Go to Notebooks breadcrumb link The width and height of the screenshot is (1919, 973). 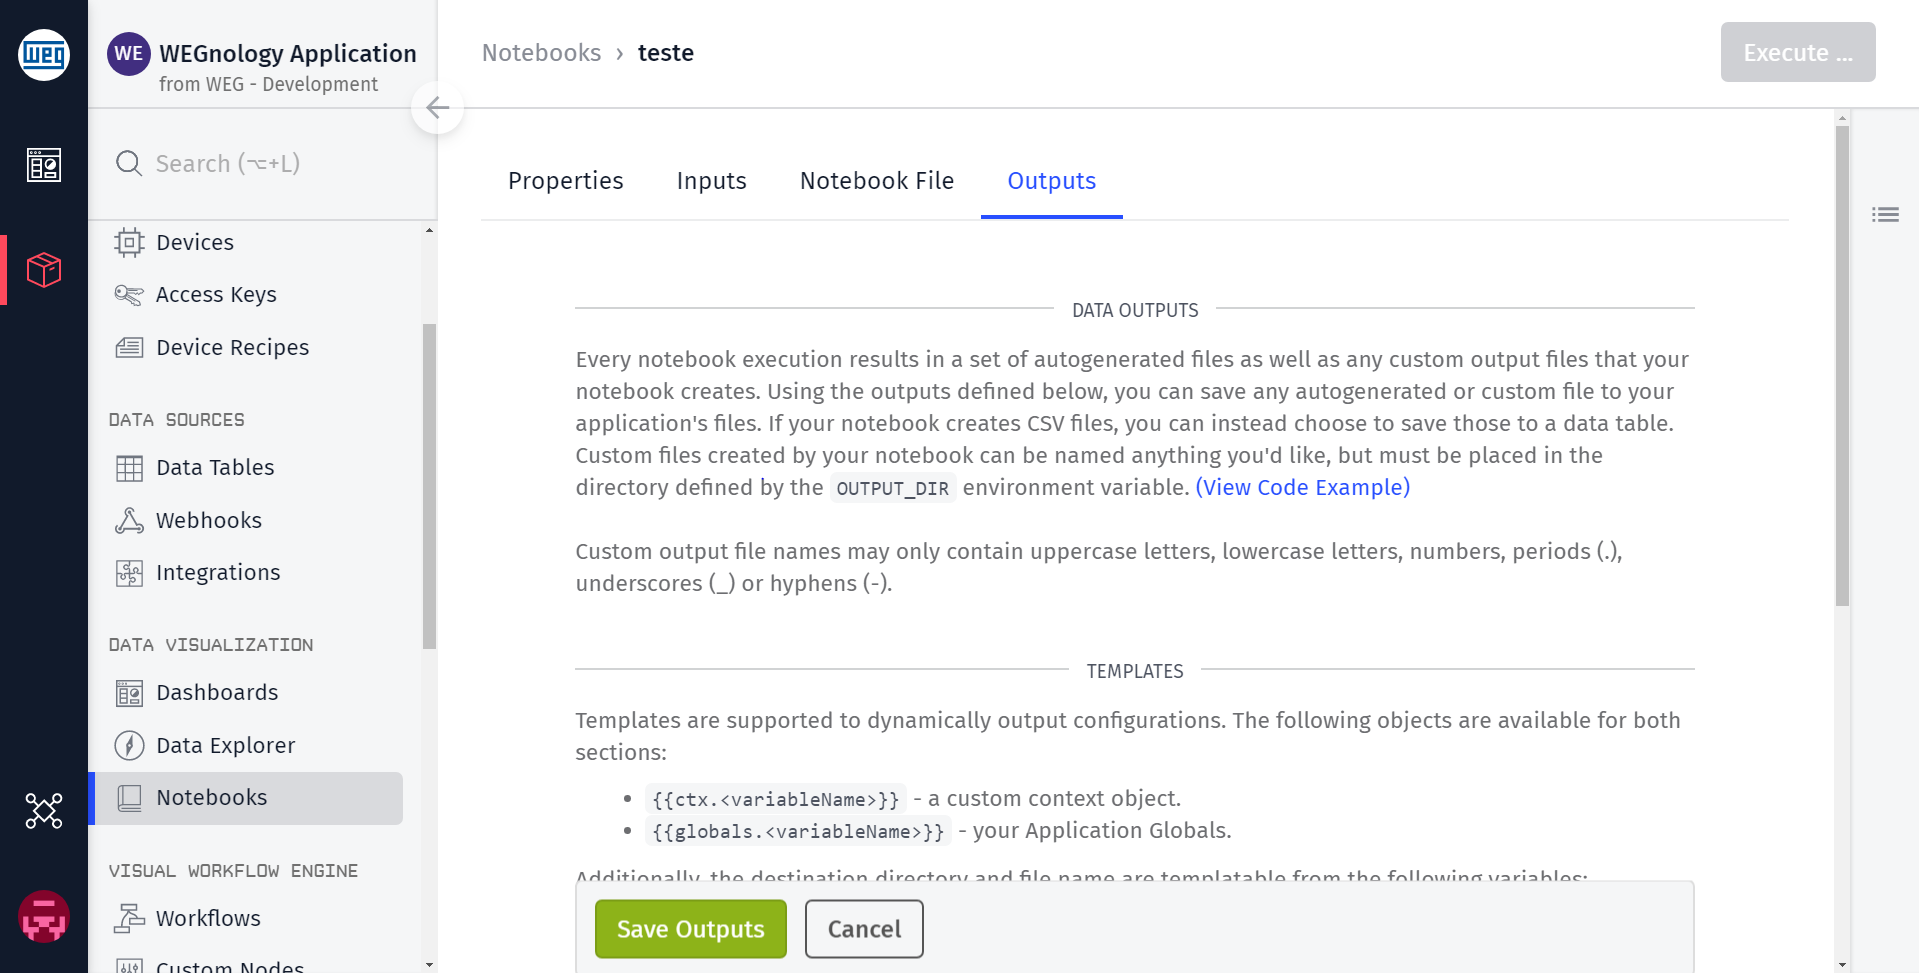point(541,53)
